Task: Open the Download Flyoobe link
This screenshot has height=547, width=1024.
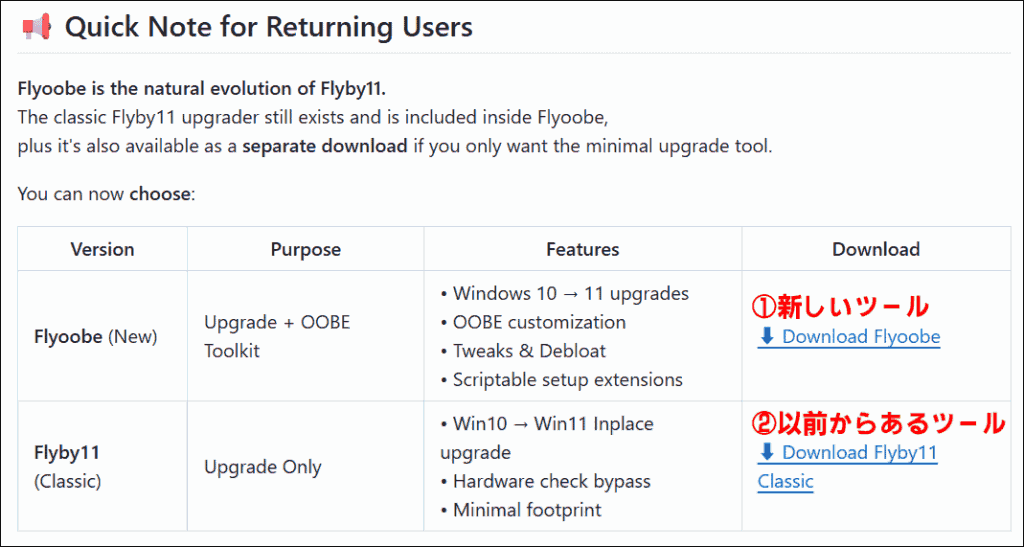Action: 849,337
